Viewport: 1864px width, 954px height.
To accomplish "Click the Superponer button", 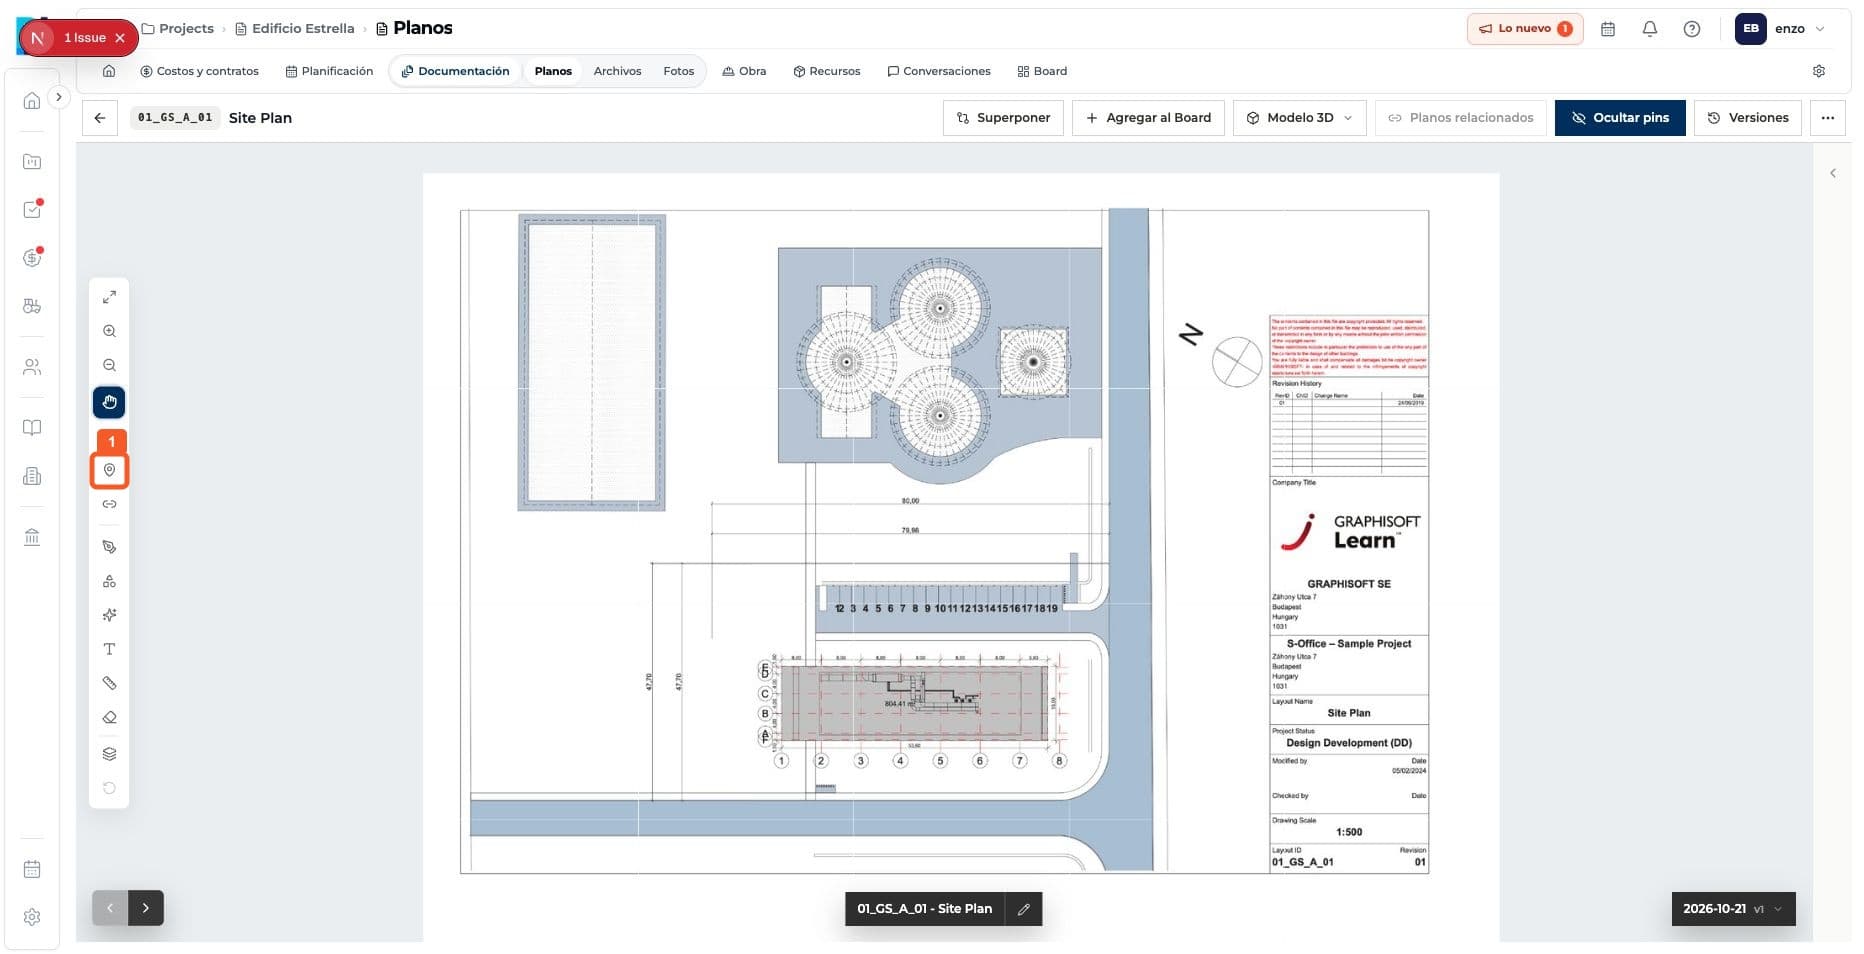I will (x=1003, y=118).
